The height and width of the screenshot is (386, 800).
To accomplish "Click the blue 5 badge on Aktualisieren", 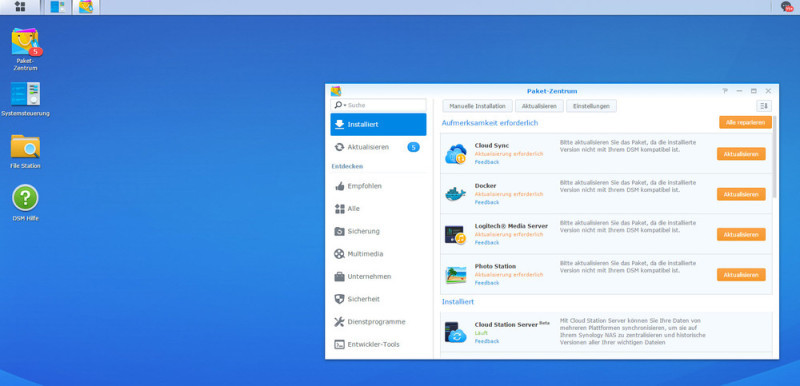I will pos(413,147).
